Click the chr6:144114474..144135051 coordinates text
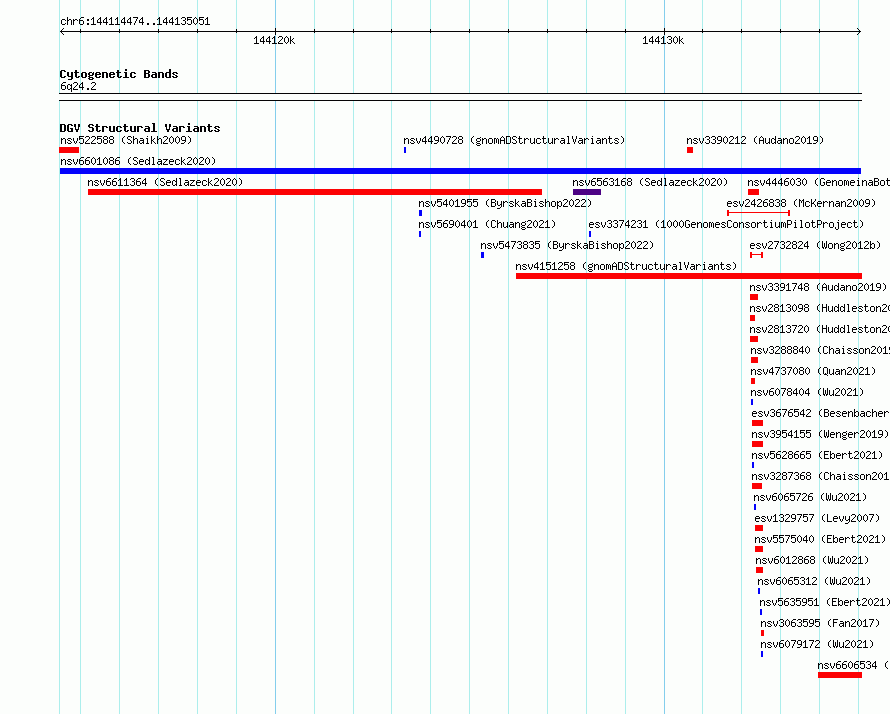This screenshot has width=890, height=714. coord(135,22)
